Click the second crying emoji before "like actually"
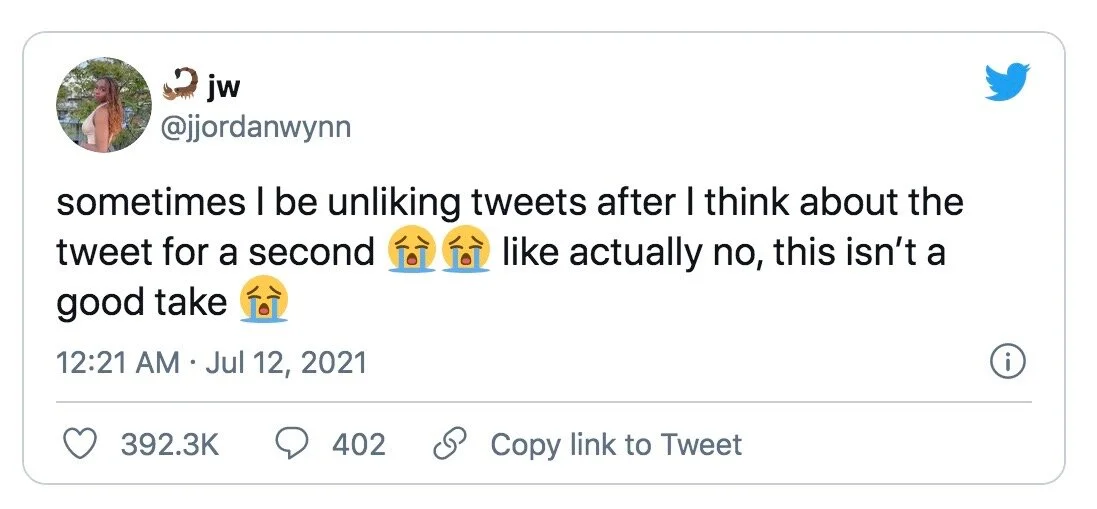The height and width of the screenshot is (509, 1097). point(466,252)
